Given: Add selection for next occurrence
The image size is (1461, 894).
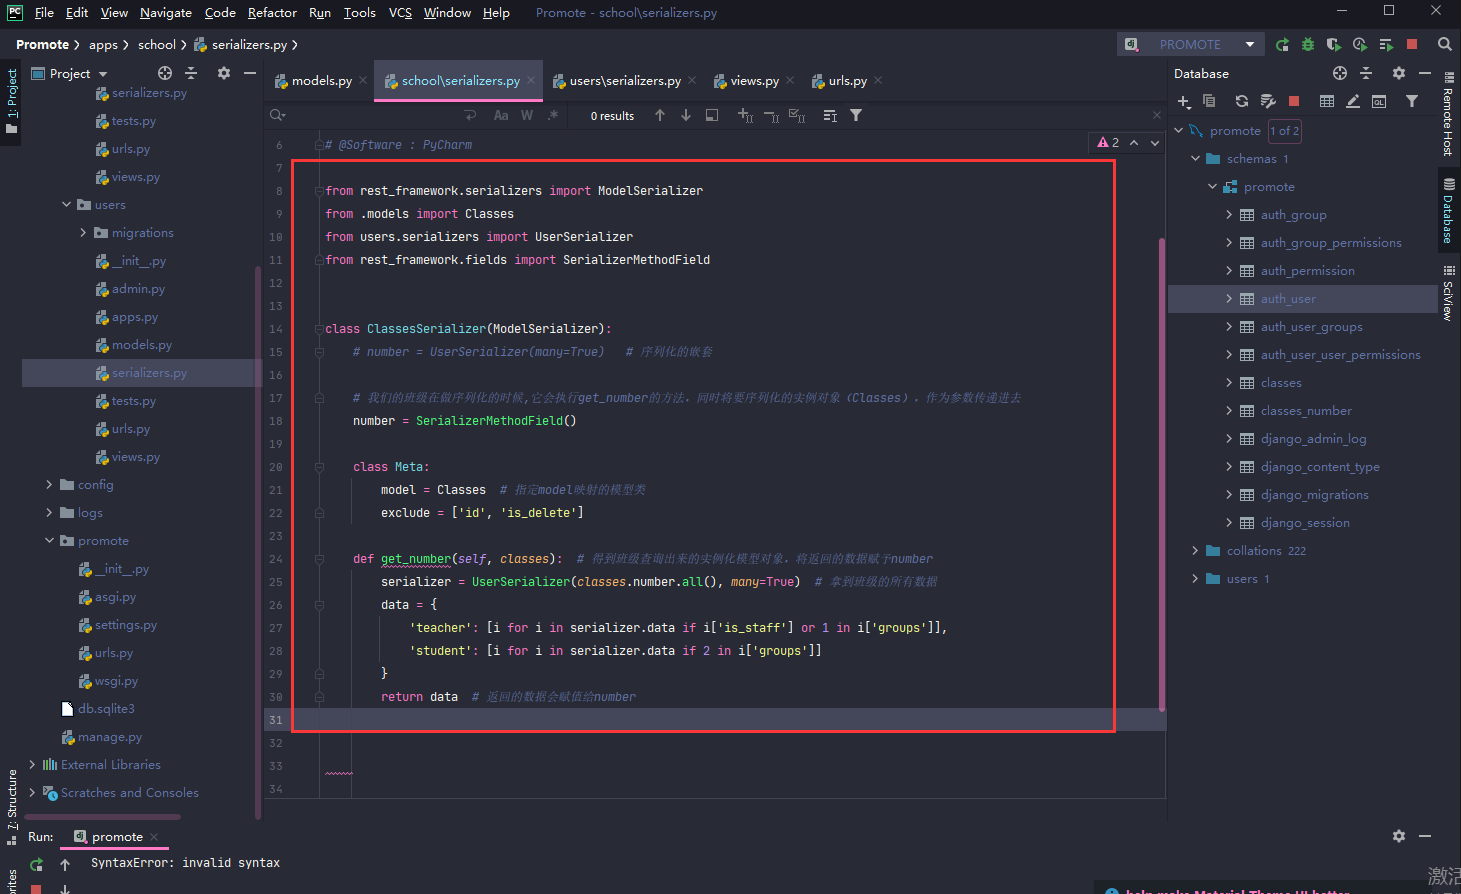Looking at the screenshot, I should click(x=745, y=115).
